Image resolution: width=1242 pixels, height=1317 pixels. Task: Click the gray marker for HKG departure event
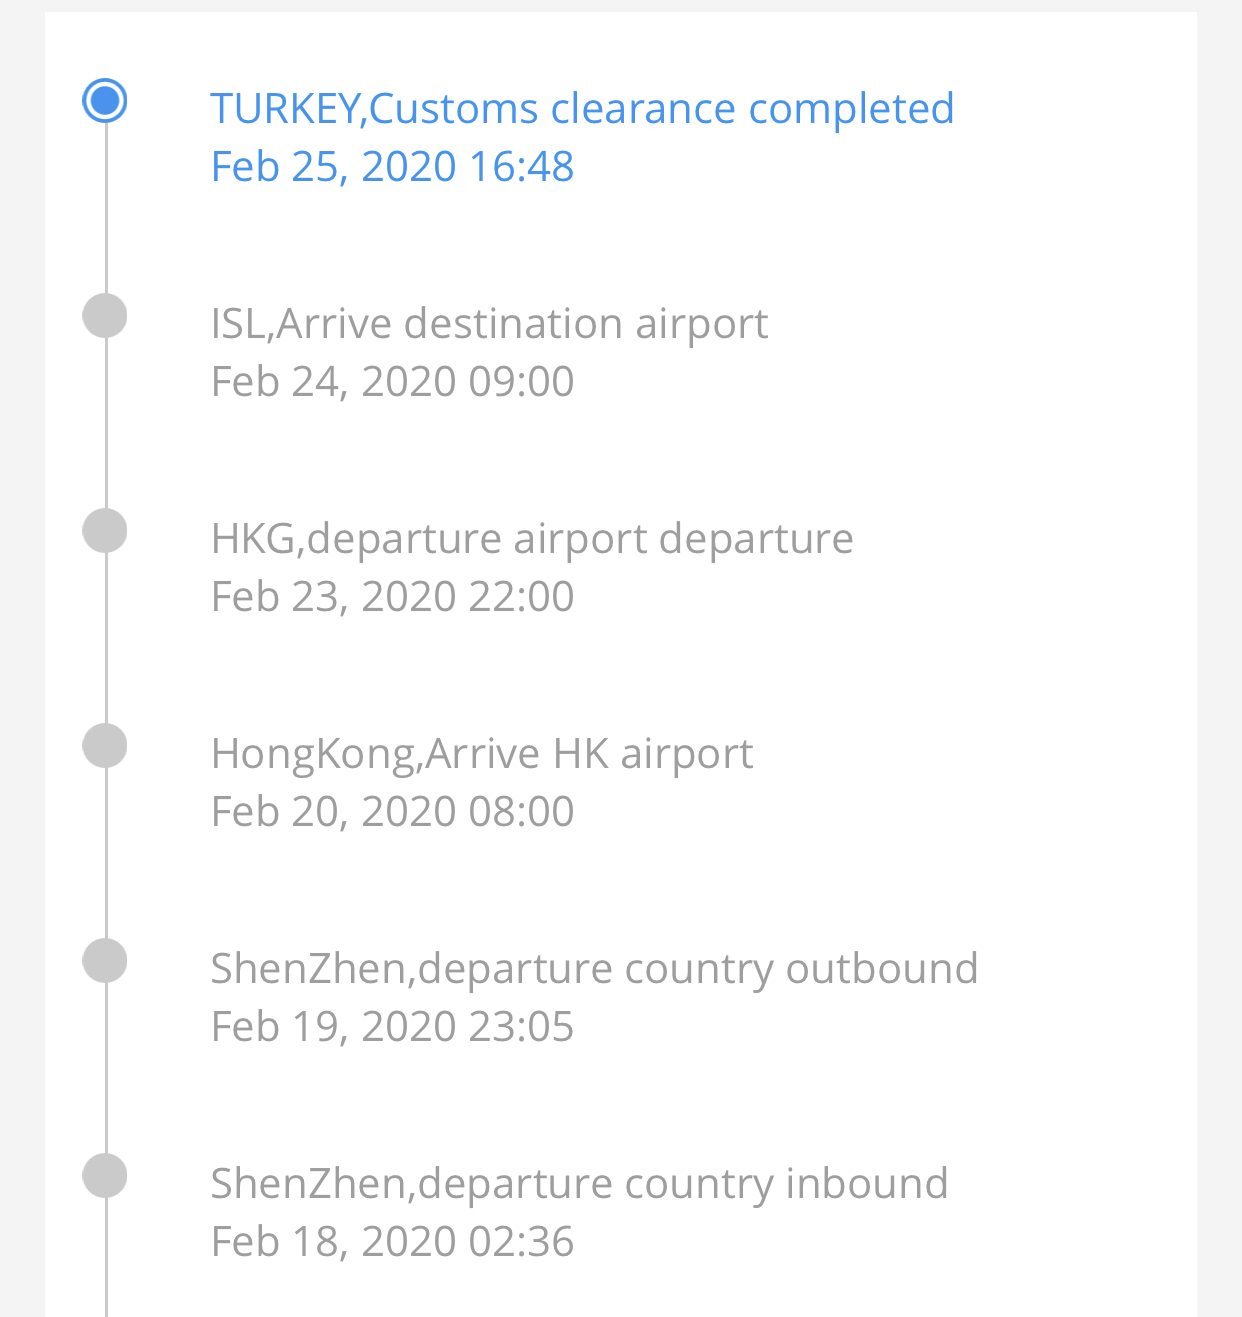click(105, 531)
